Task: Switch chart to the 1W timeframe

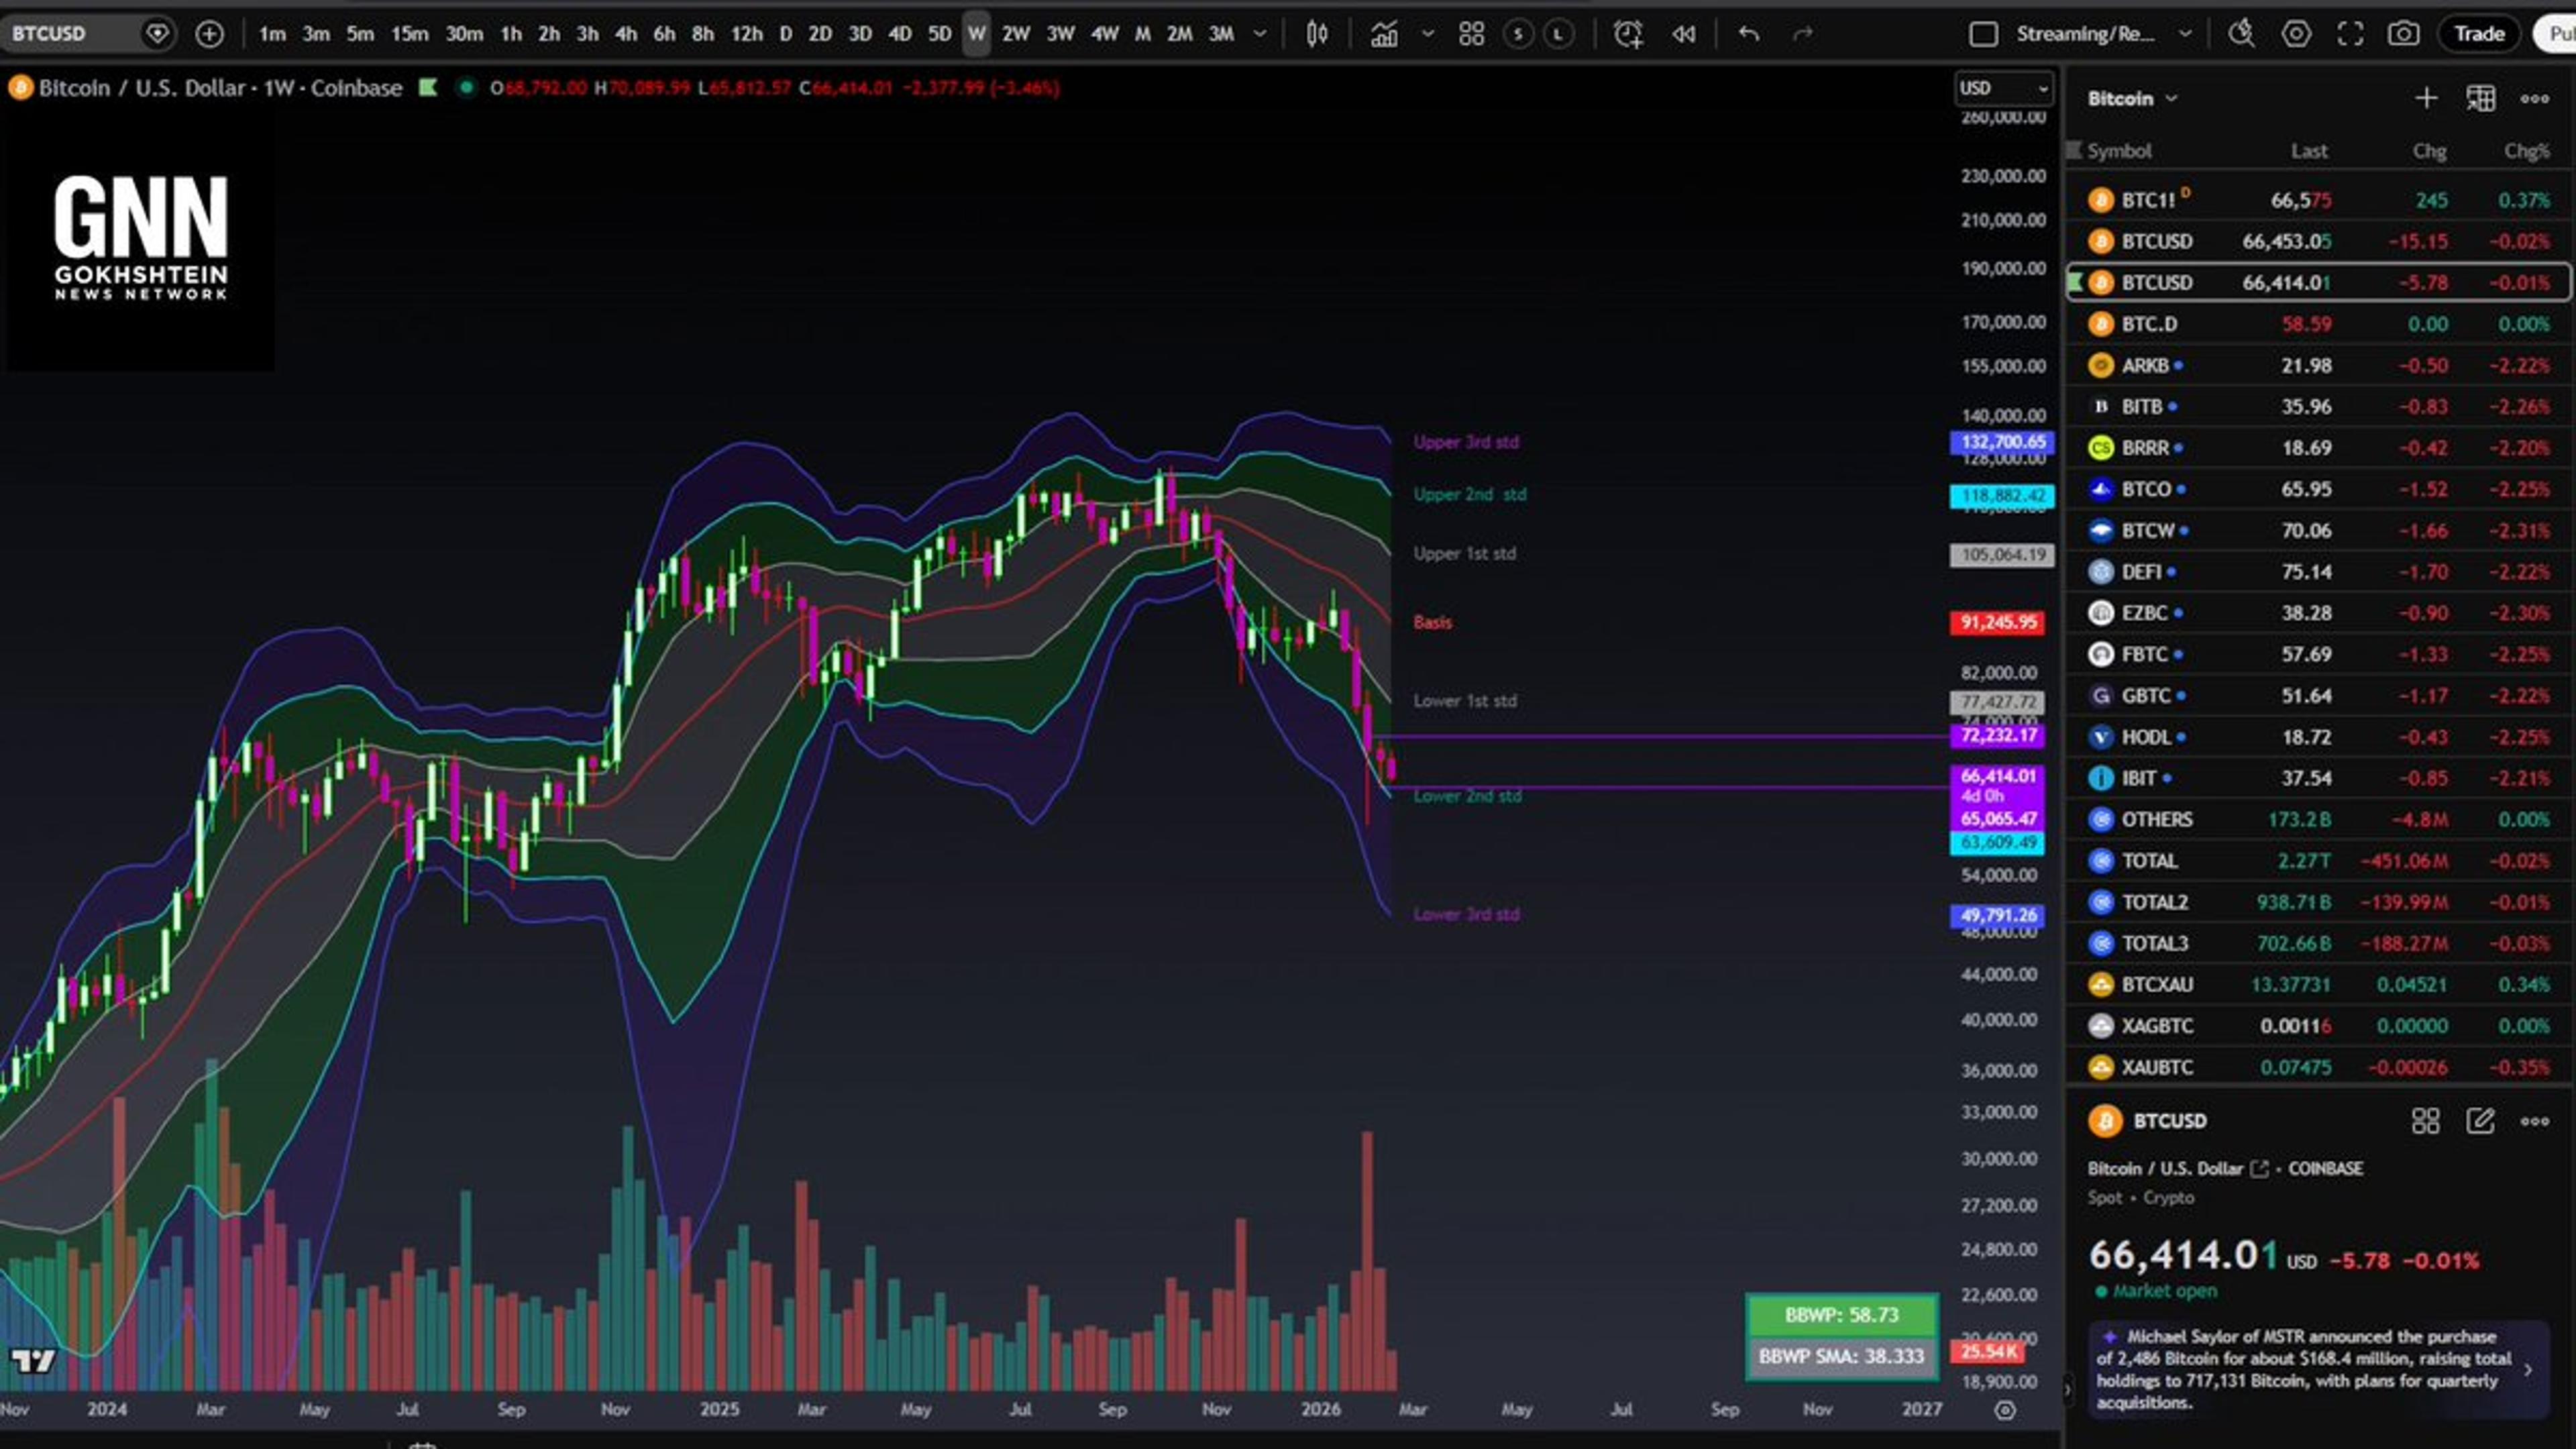Action: 977,33
